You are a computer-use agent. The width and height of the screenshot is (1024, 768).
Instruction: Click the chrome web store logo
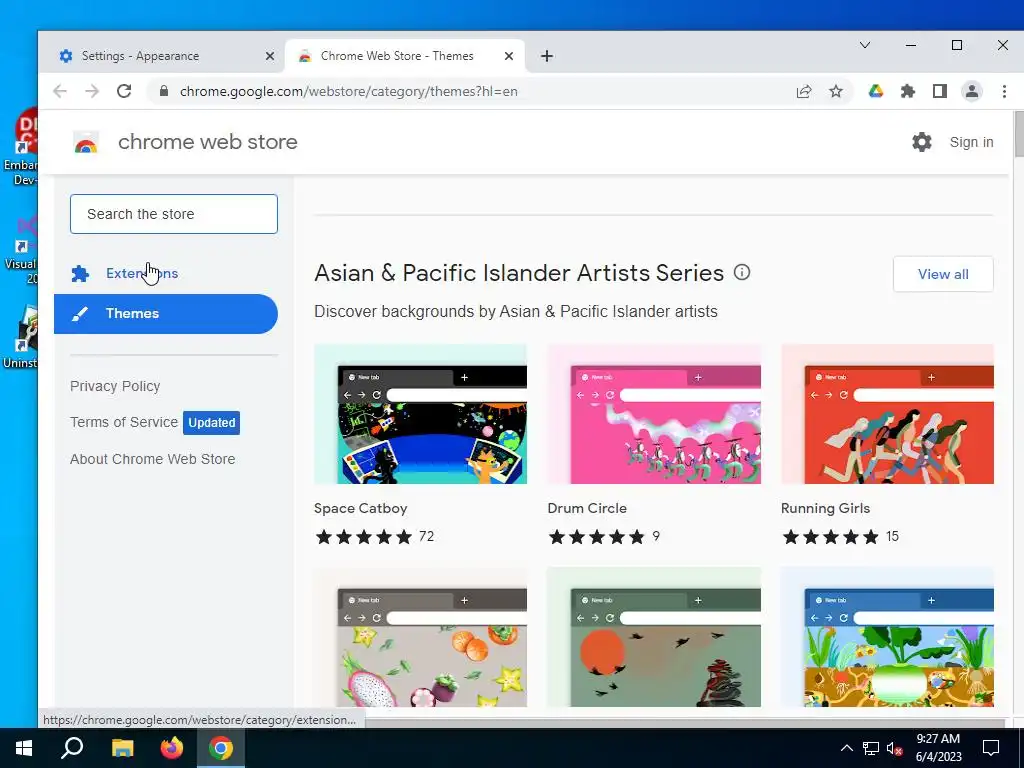point(86,142)
